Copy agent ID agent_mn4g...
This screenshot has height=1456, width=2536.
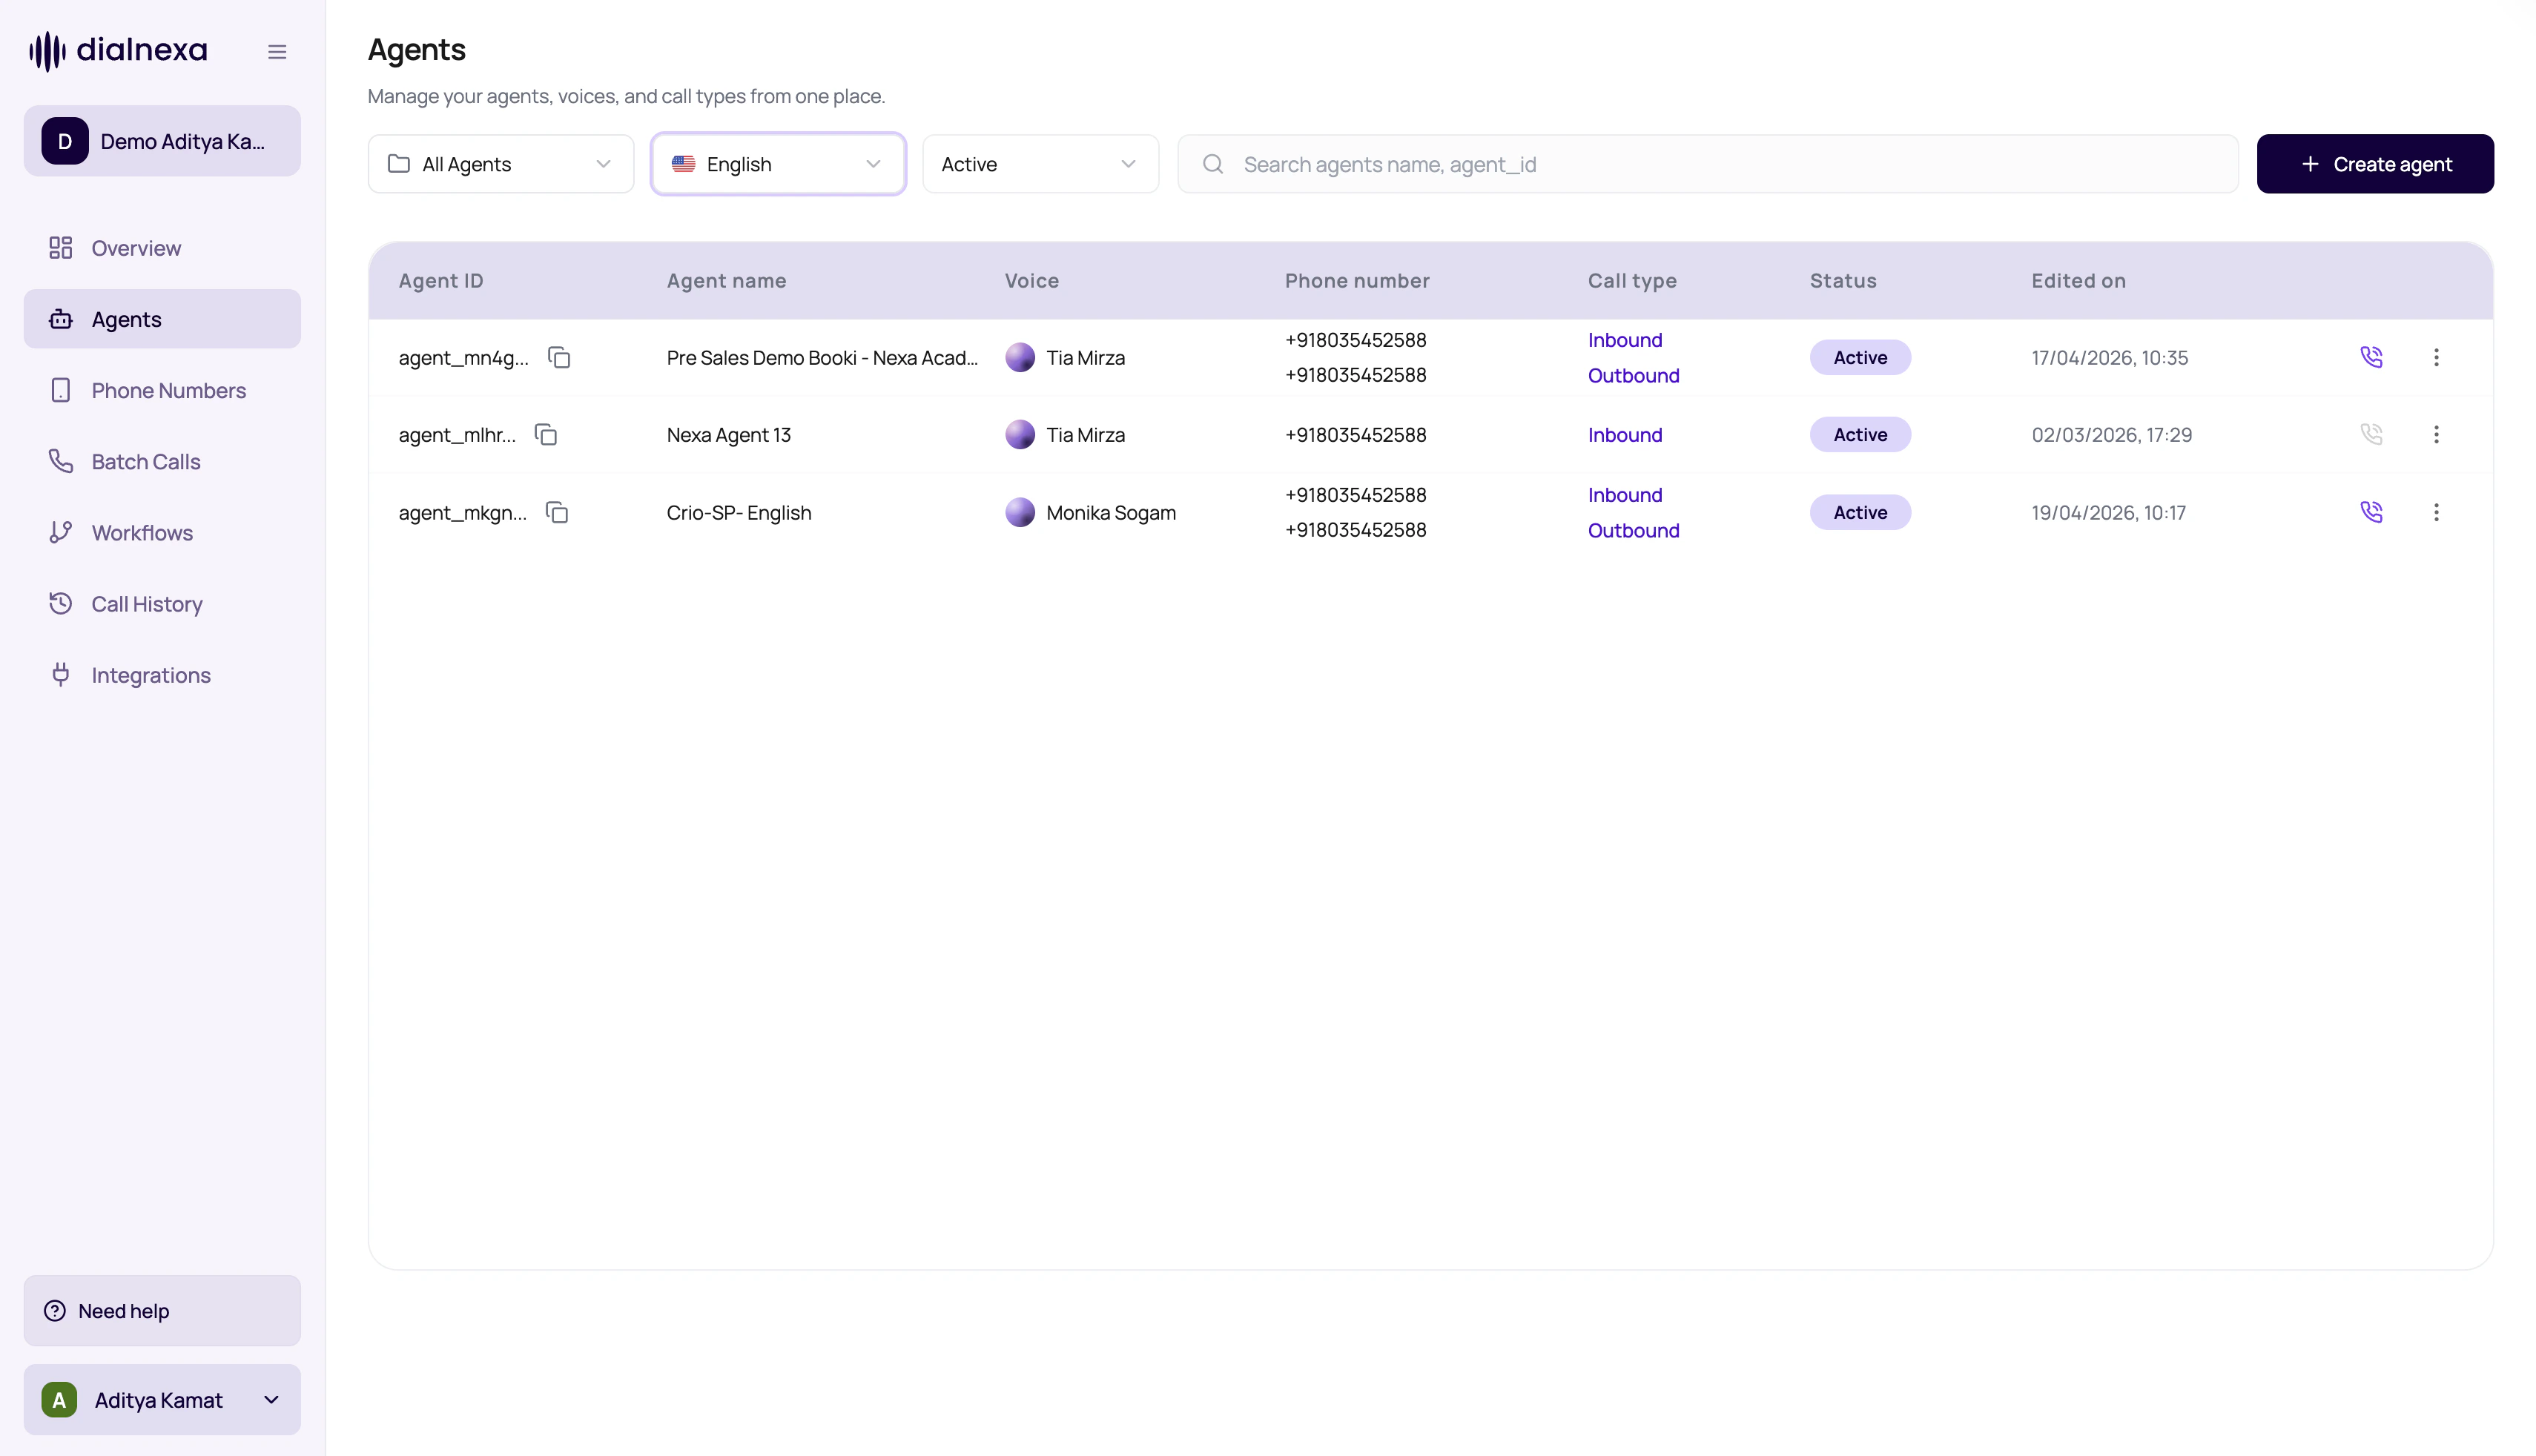[x=559, y=357]
